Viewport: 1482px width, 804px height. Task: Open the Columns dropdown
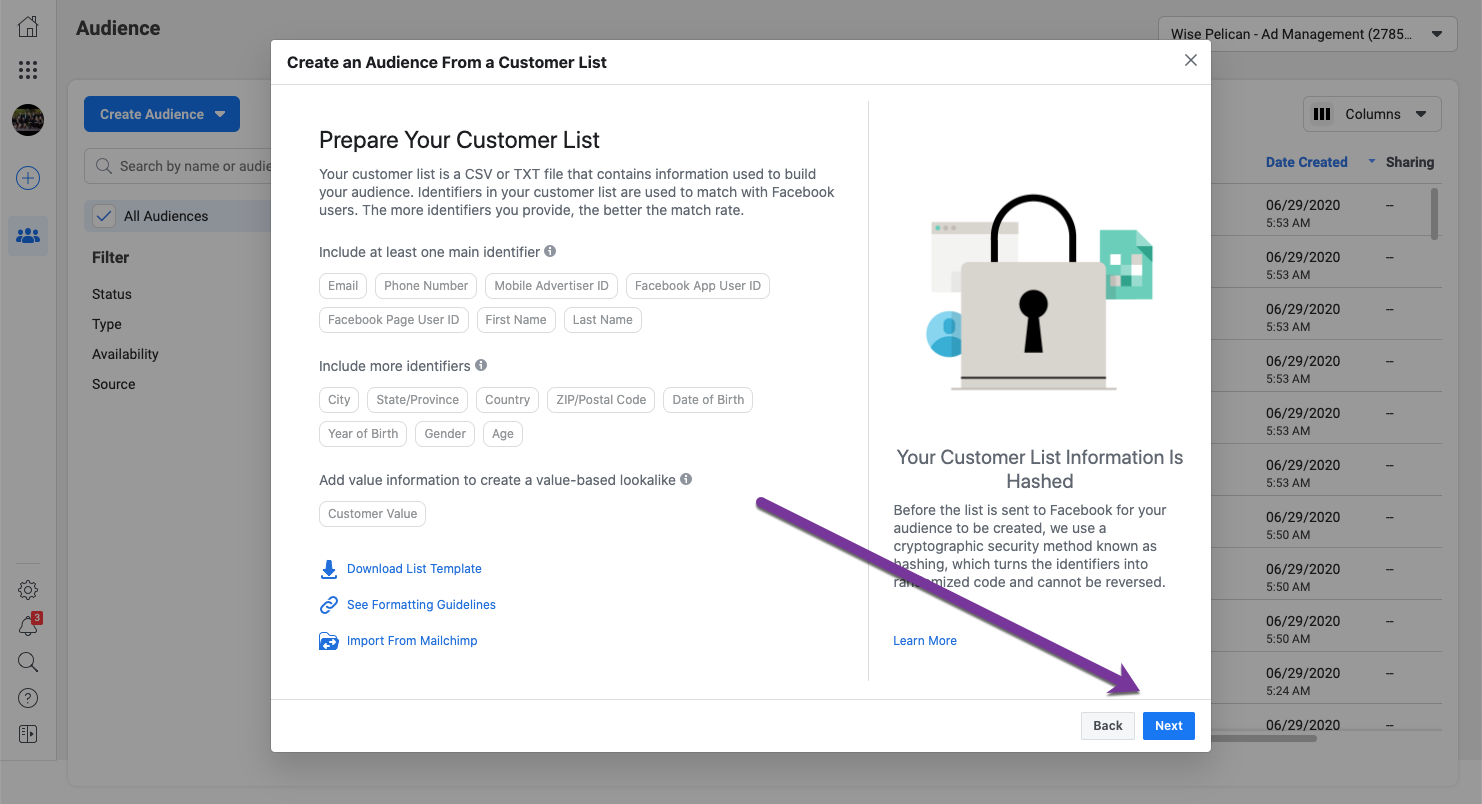click(1372, 114)
